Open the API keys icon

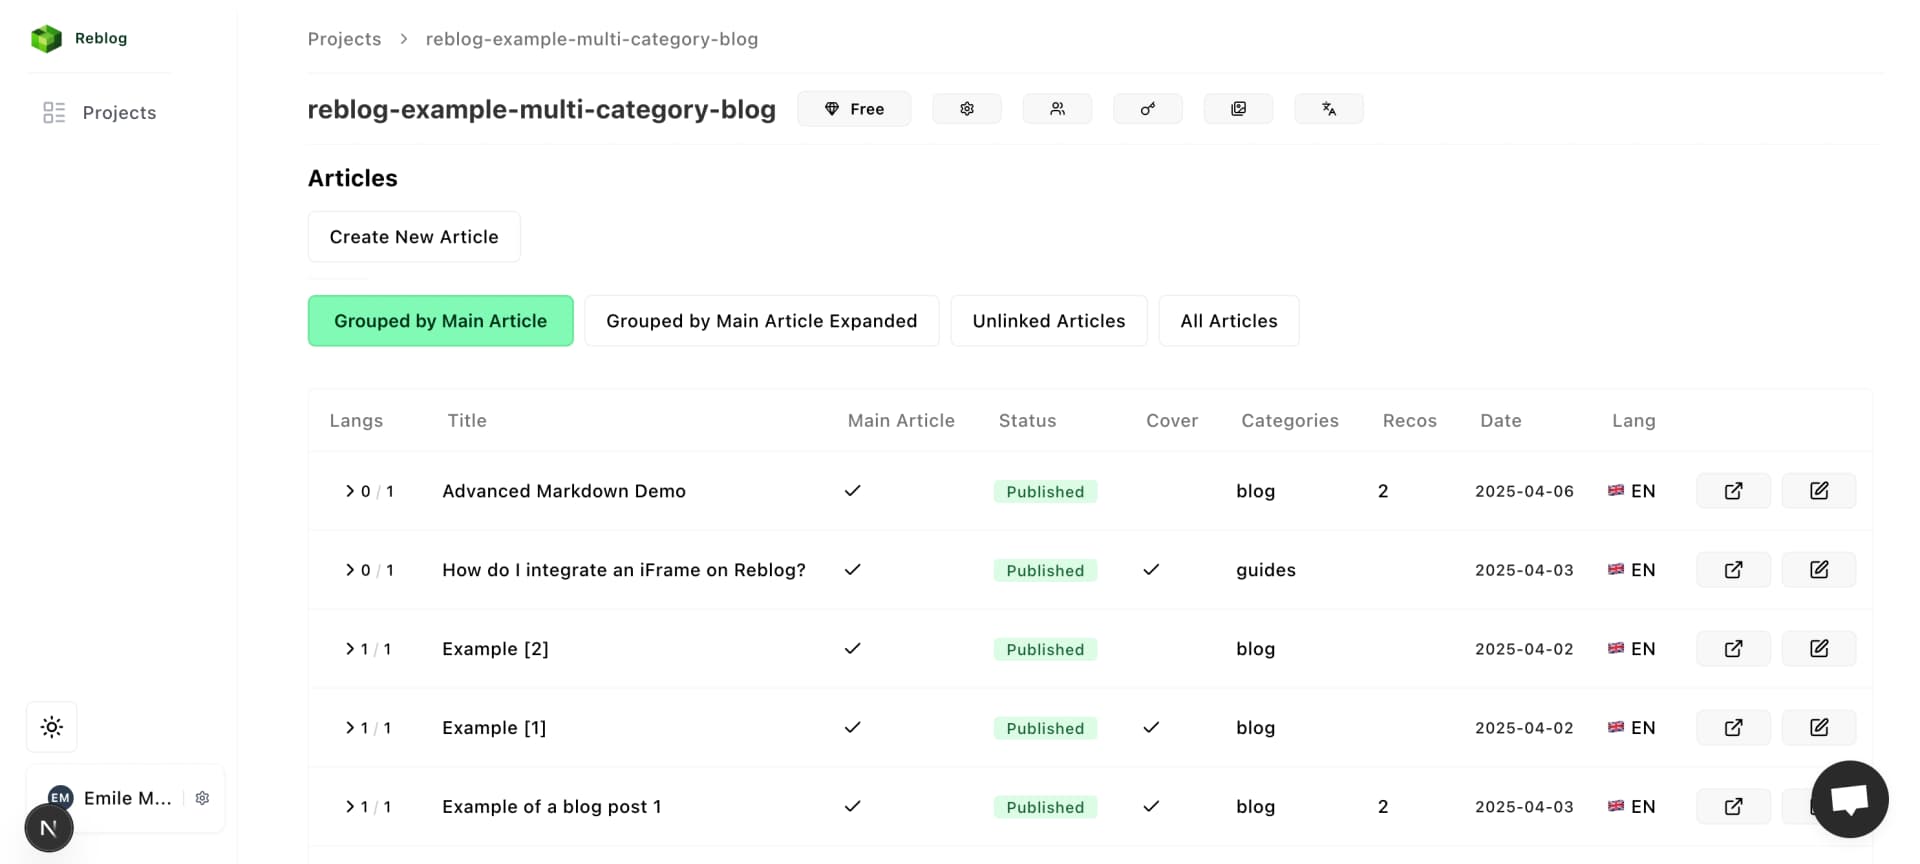(1147, 109)
